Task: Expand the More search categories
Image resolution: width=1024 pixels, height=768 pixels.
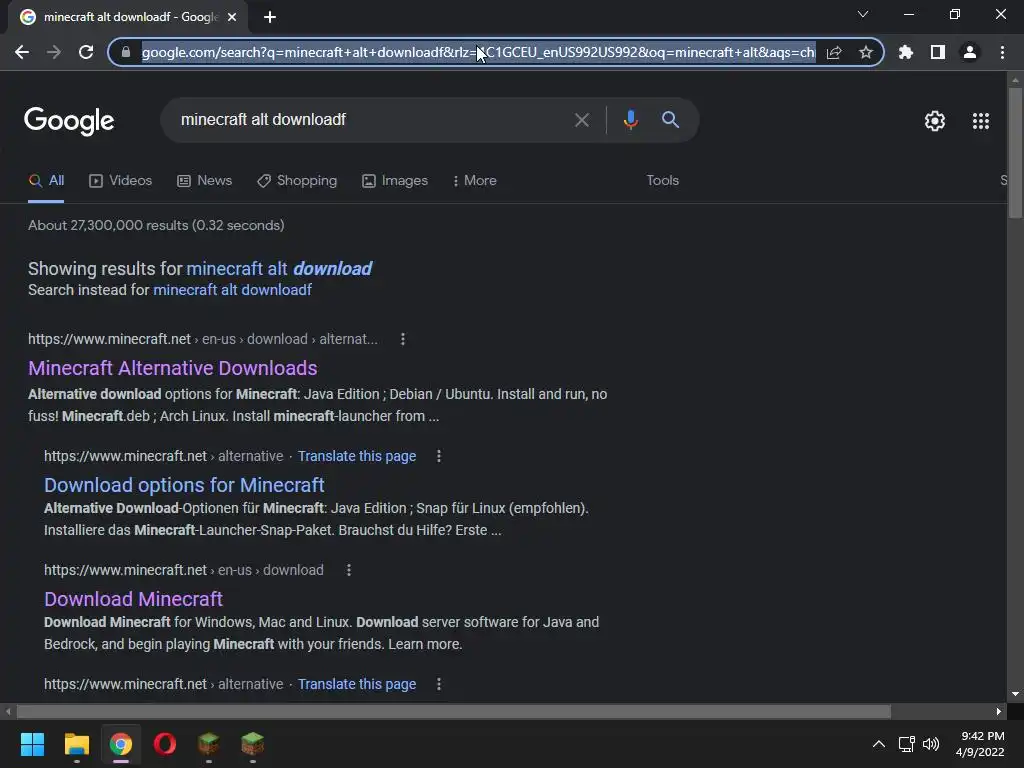Action: tap(475, 181)
